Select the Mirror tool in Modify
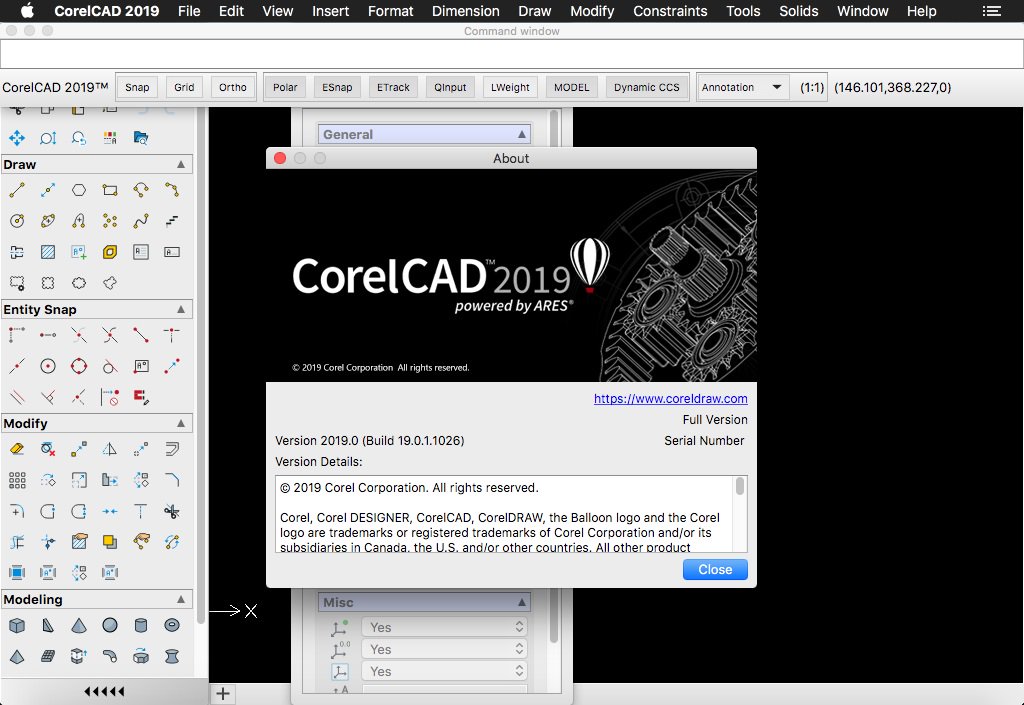1024x705 pixels. click(x=110, y=449)
